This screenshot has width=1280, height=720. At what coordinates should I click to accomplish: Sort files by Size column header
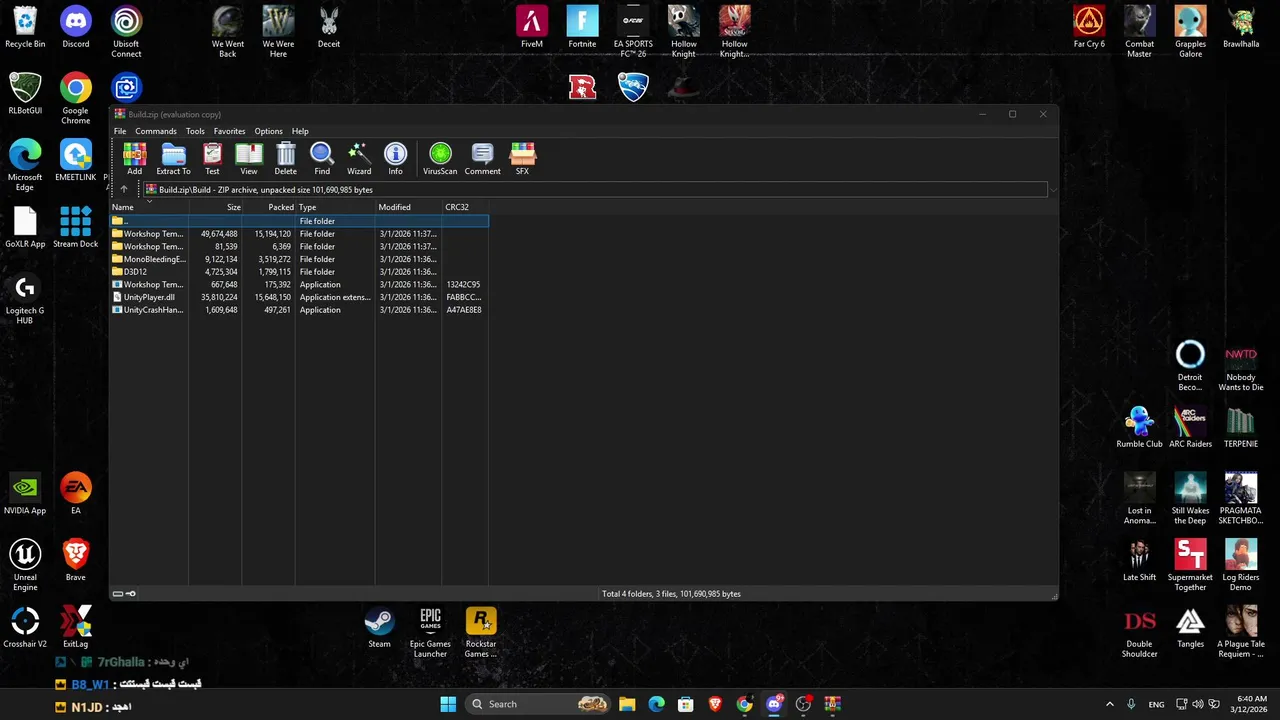click(x=216, y=207)
